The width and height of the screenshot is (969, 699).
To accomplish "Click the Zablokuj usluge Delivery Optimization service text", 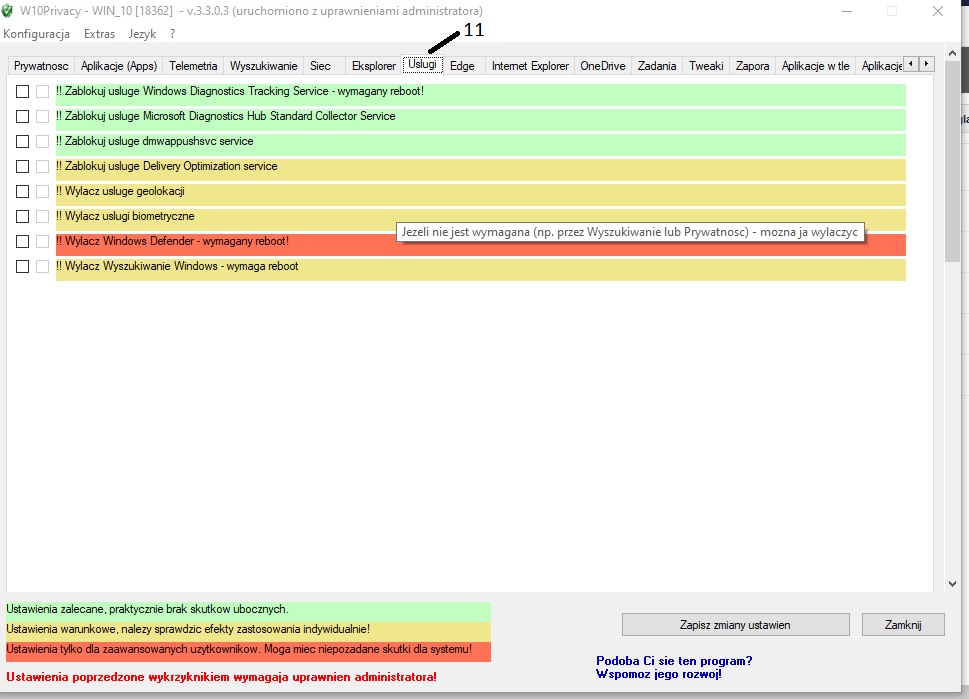I will coord(167,166).
